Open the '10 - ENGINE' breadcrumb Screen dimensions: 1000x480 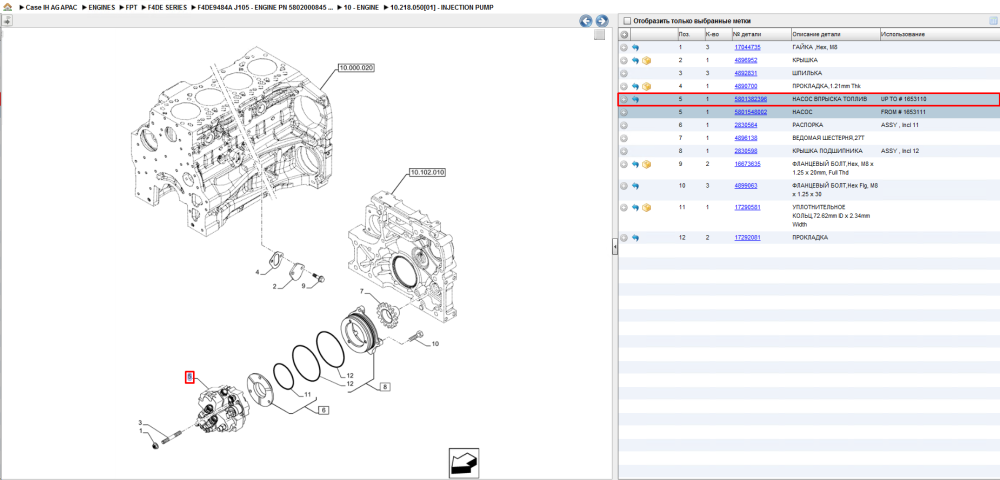(361, 7)
